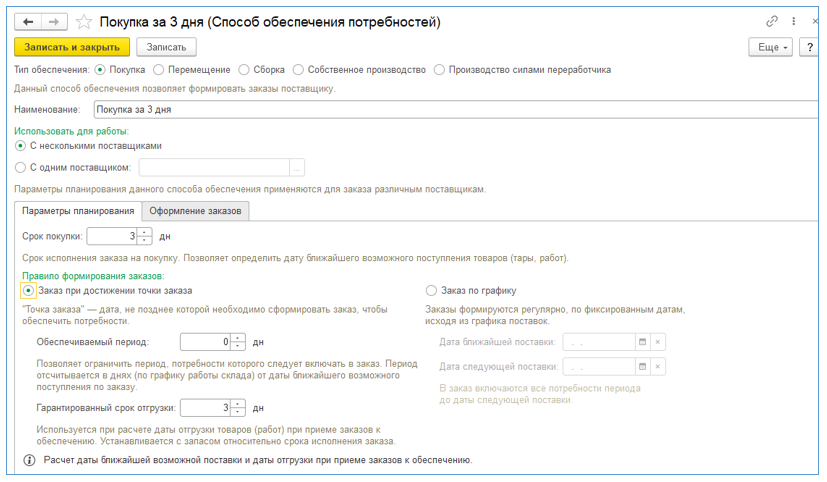The width and height of the screenshot is (827, 482).
Task: Select Перемещение as supply type
Action: point(162,70)
